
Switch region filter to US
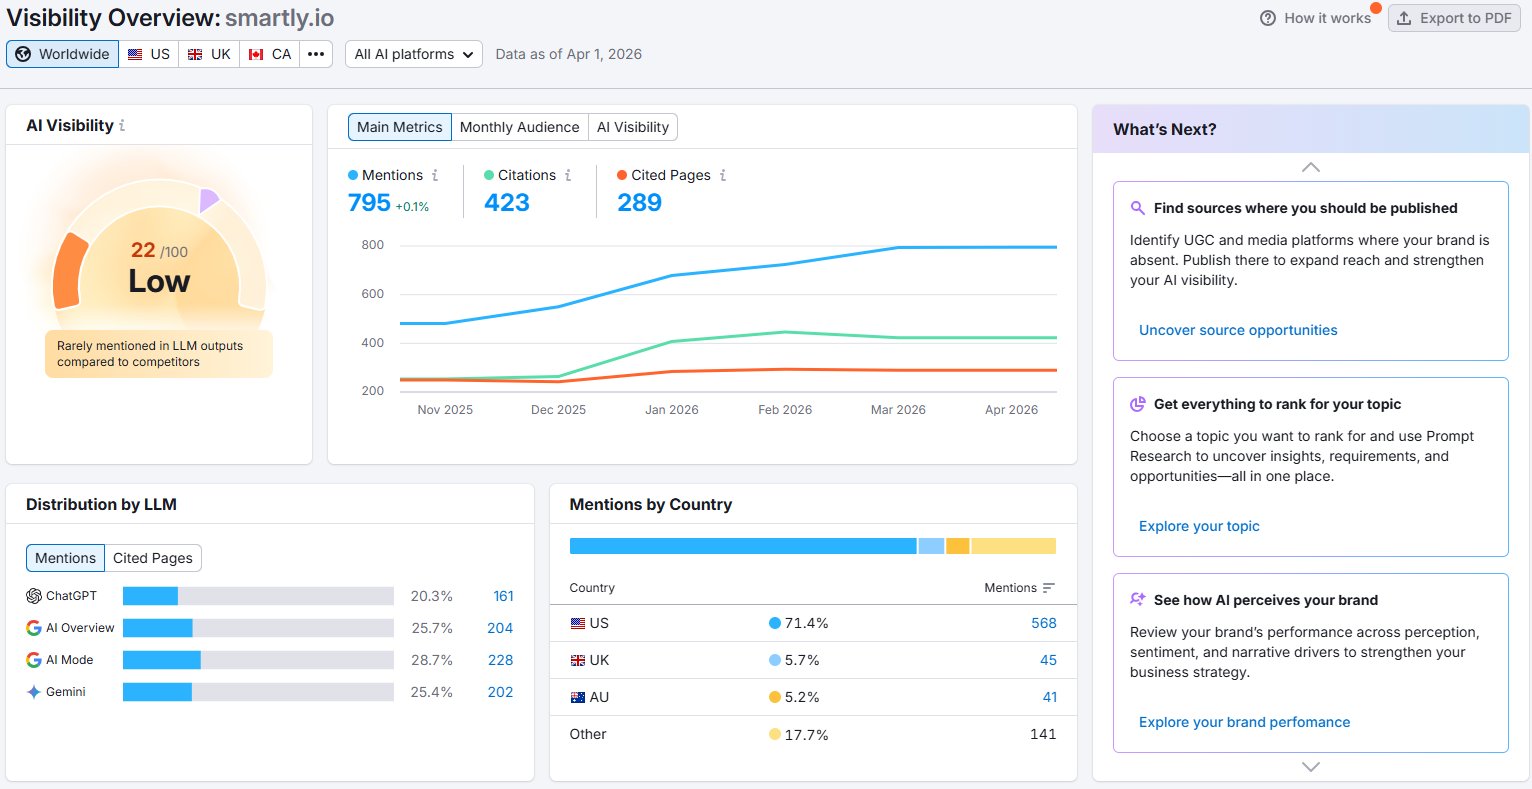tap(149, 54)
